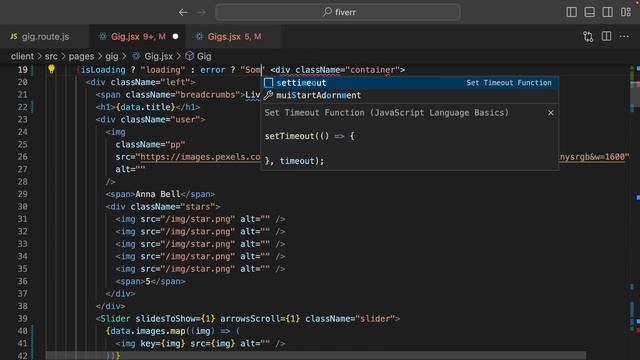
Task: Click the horizontal scrollbar at the bottom
Action: pos(316,356)
